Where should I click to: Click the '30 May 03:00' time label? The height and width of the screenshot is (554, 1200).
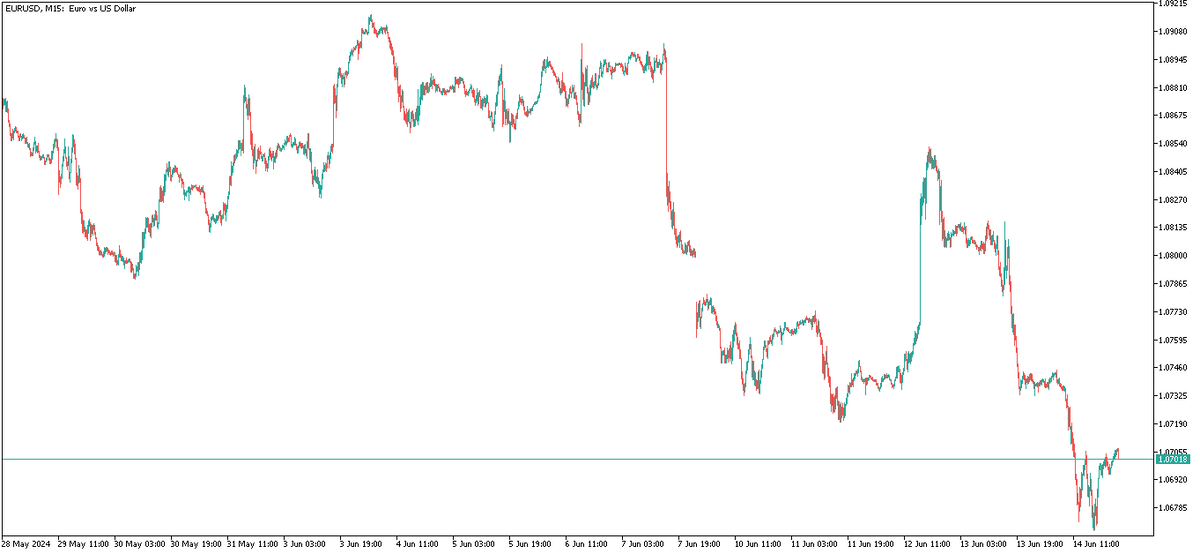140,545
